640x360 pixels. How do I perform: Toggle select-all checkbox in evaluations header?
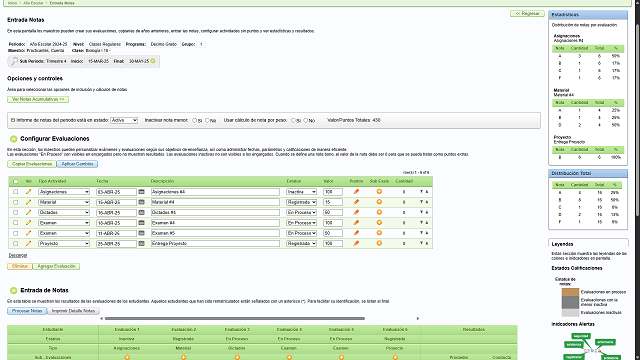tap(16, 181)
